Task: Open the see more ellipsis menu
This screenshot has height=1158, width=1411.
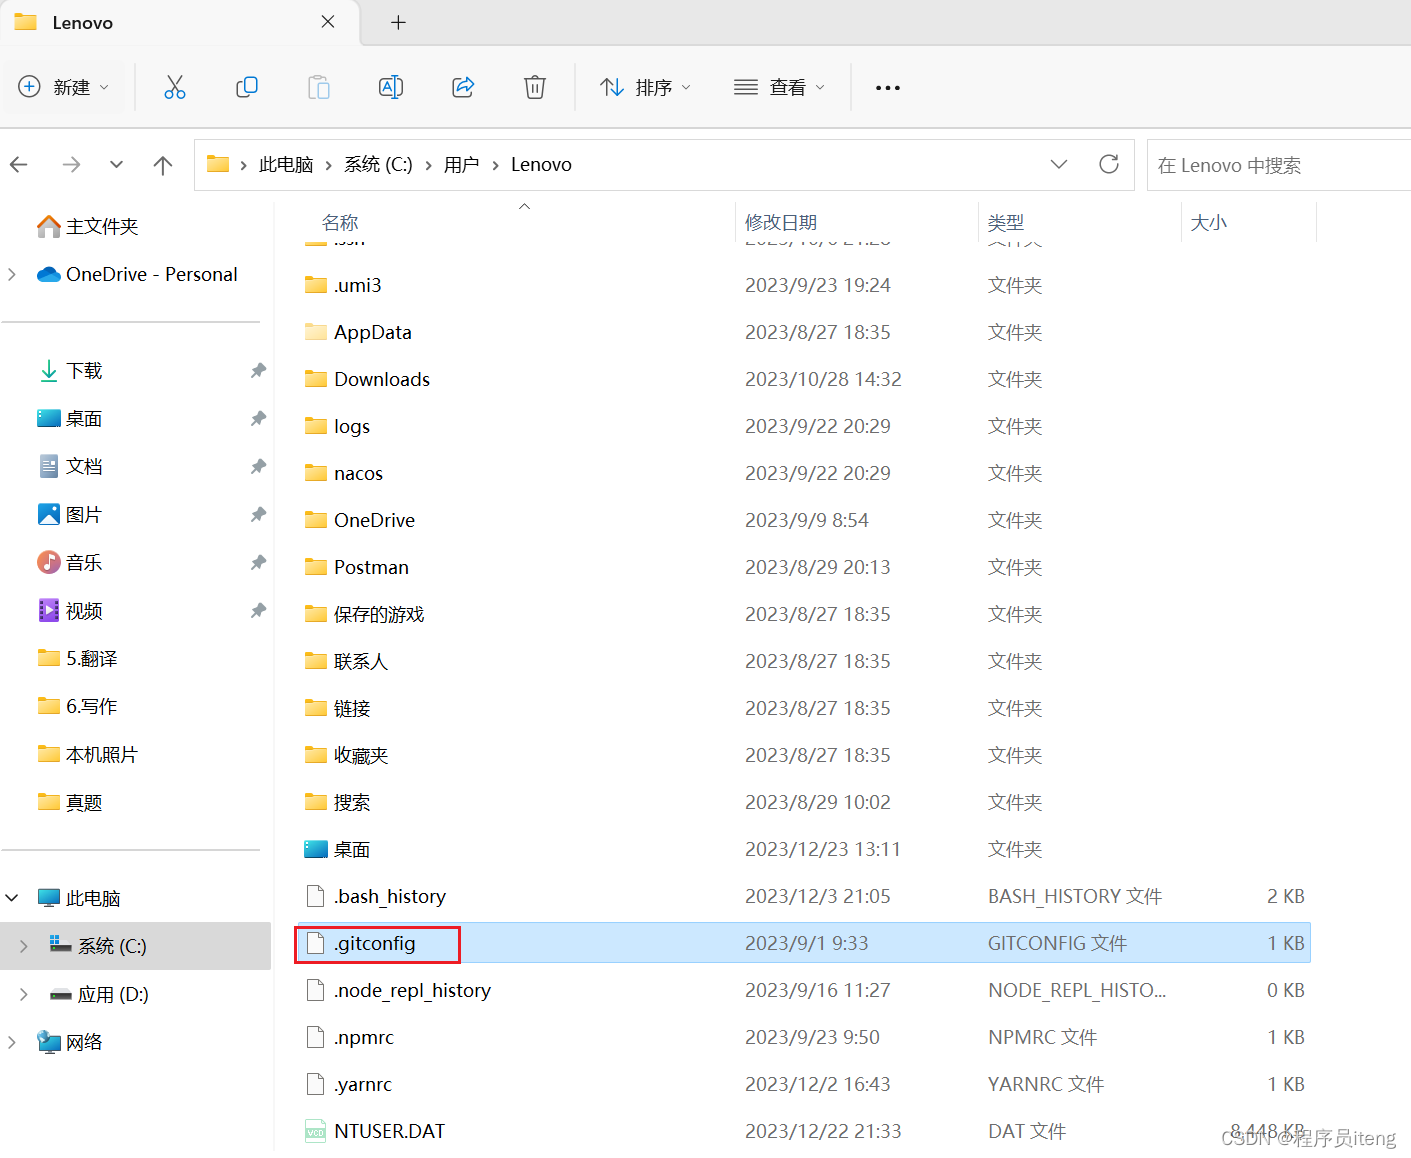Action: click(887, 87)
